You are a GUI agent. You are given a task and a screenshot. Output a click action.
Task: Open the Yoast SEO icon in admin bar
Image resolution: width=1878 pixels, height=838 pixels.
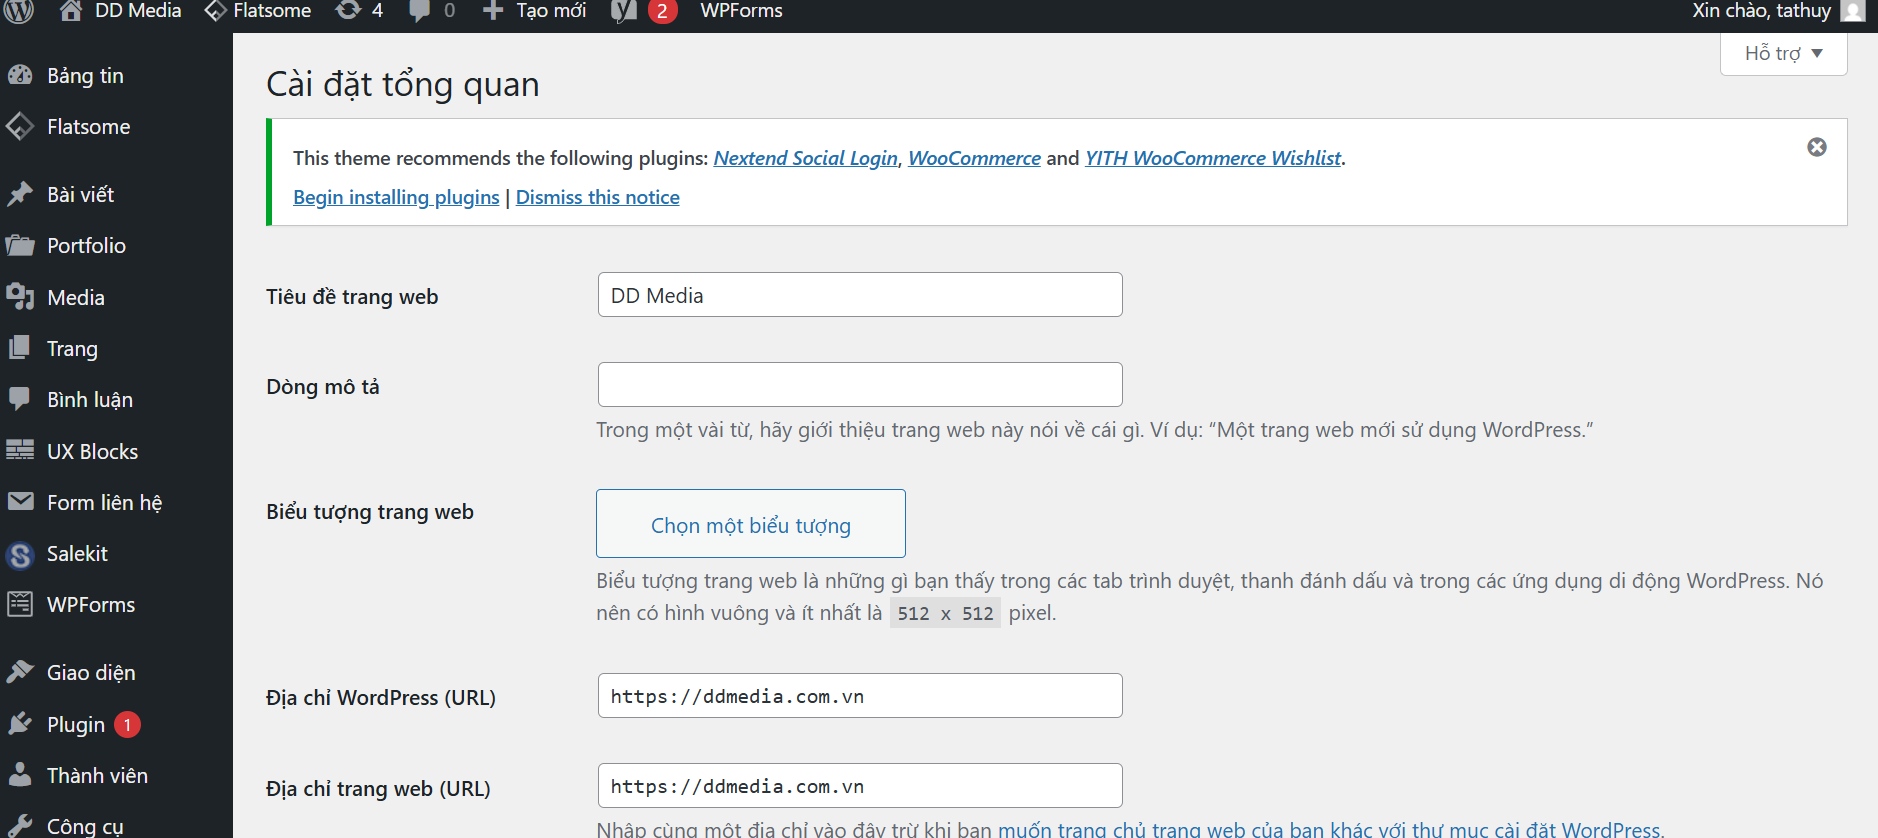[624, 11]
